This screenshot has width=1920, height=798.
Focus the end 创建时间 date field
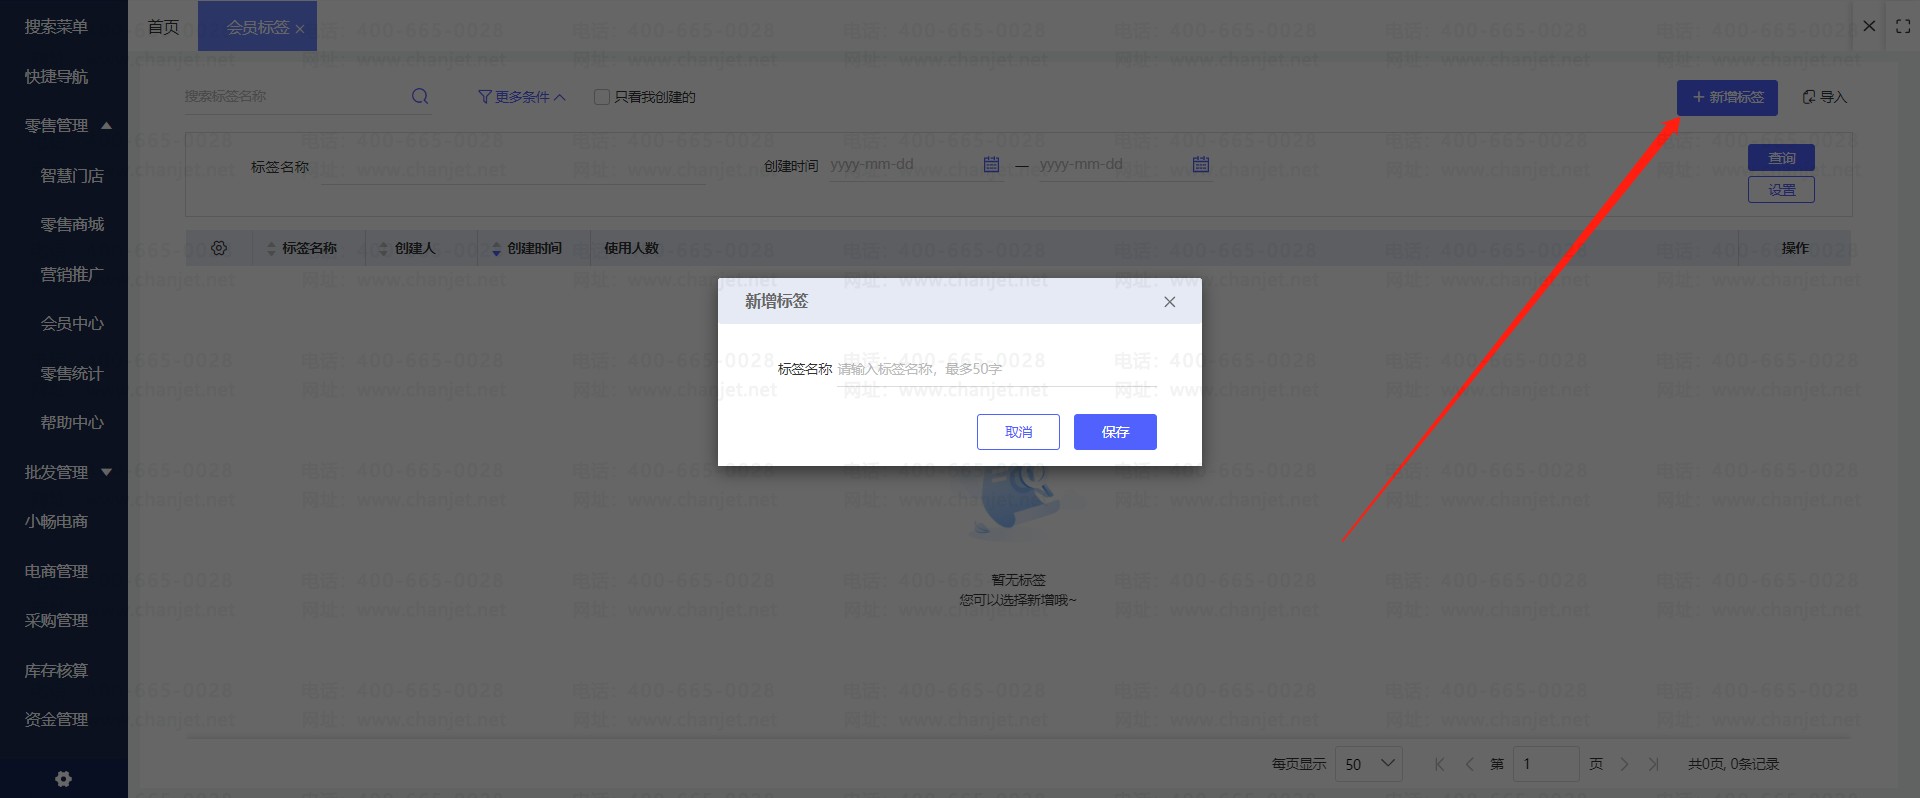pyautogui.click(x=1114, y=164)
